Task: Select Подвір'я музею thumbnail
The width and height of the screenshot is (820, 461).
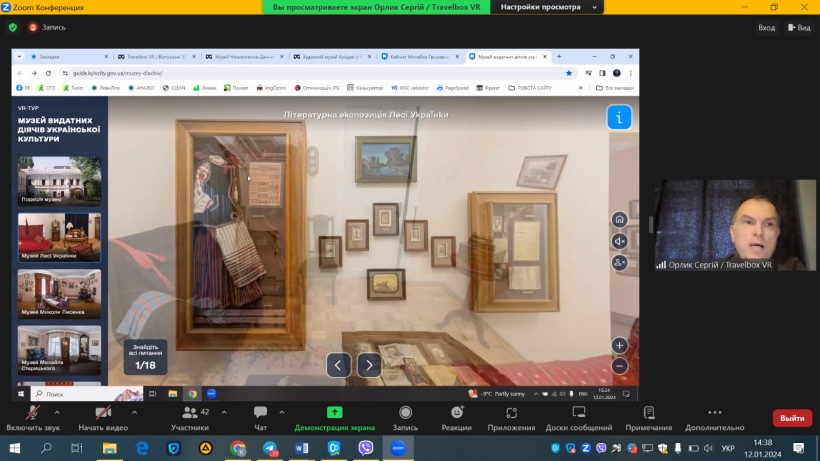Action: coord(59,180)
